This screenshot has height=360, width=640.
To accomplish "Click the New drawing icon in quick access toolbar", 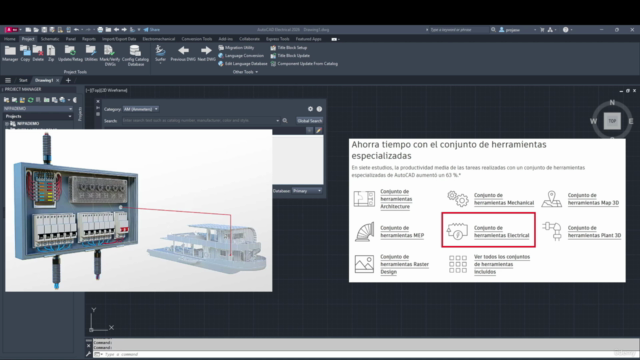I will (x=28, y=30).
